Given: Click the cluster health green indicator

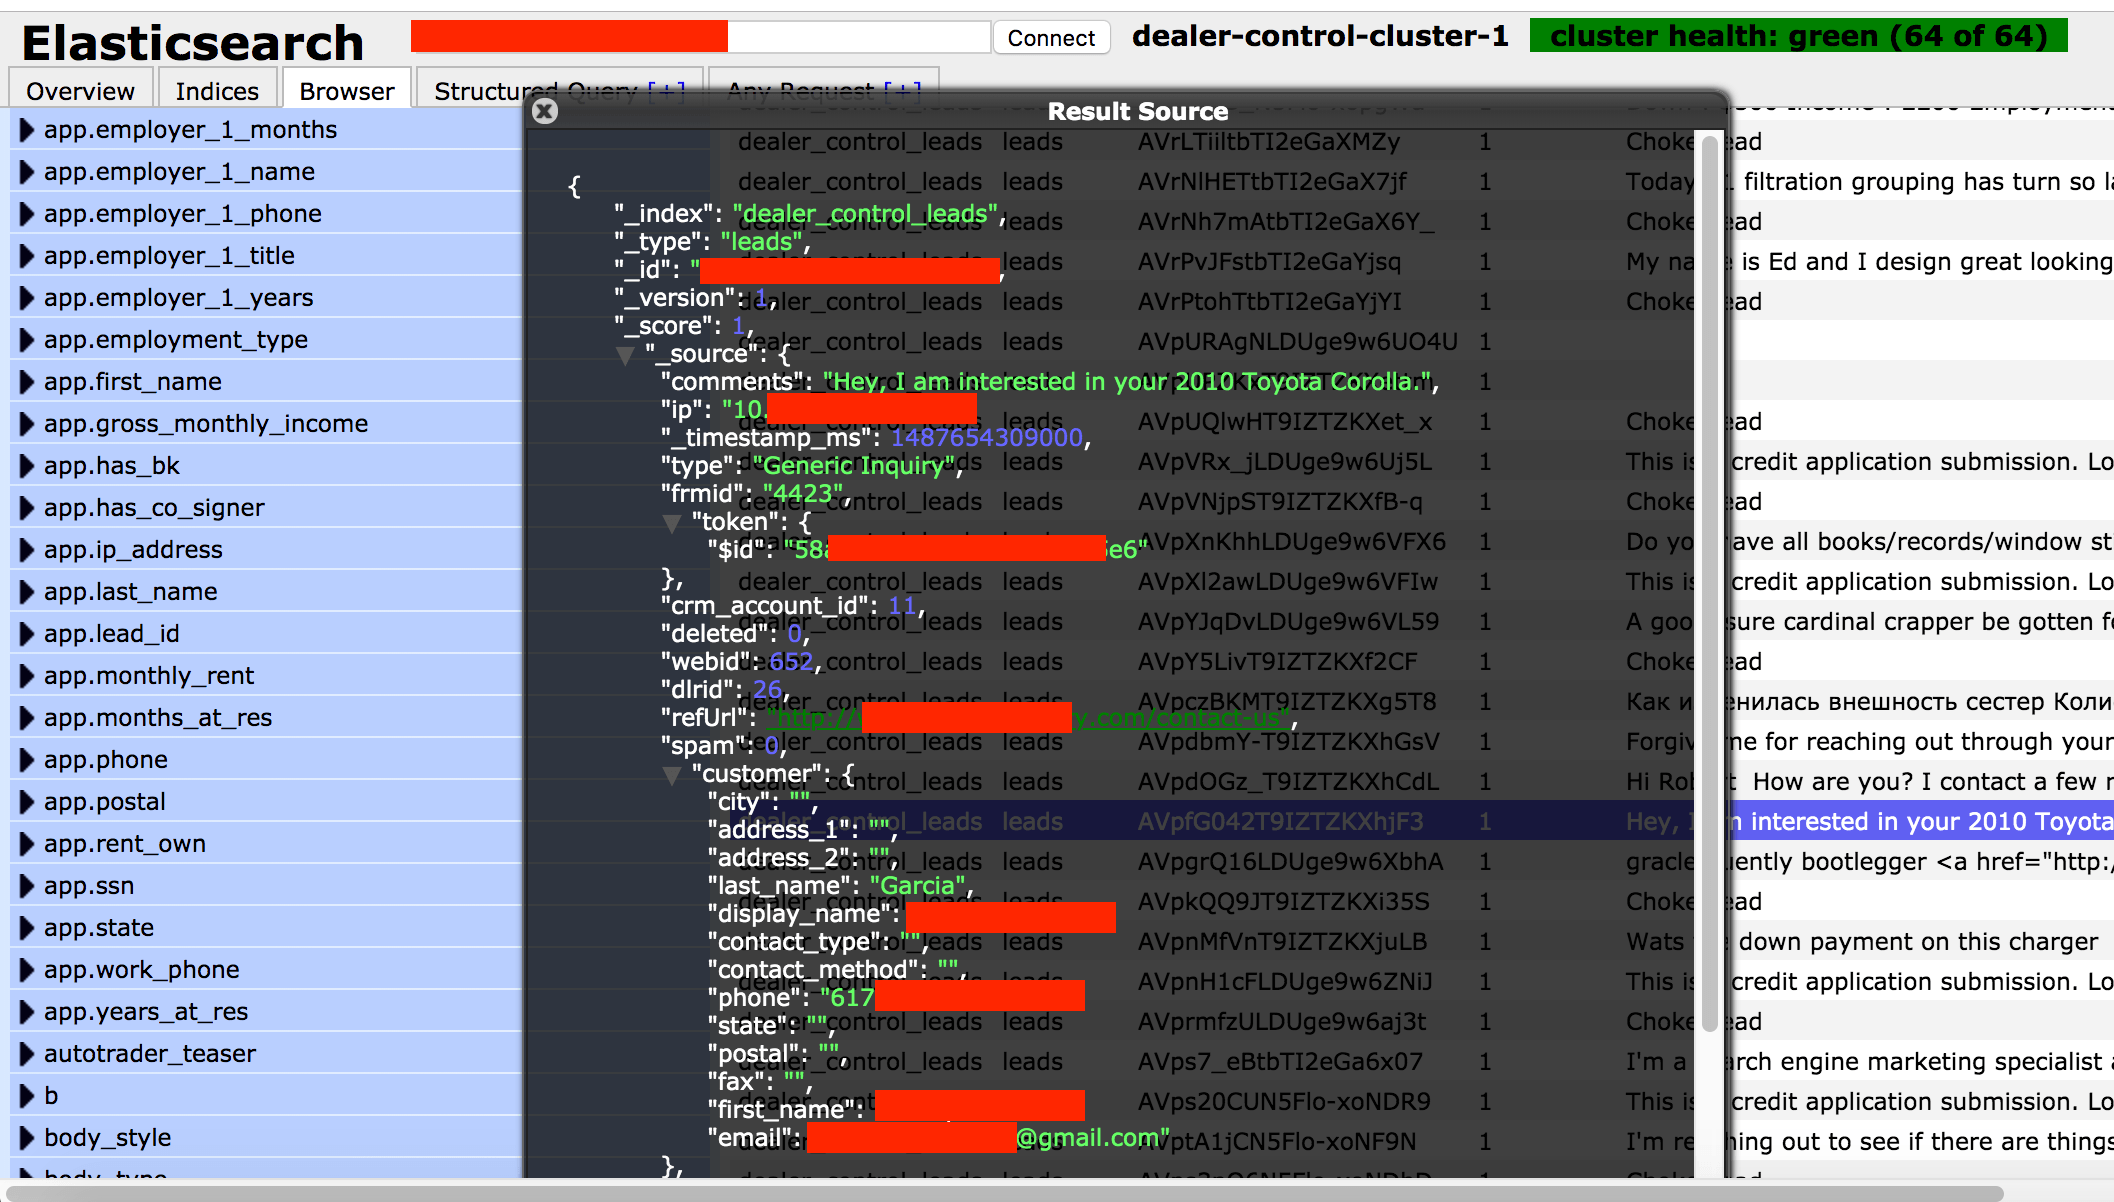Looking at the screenshot, I should click(1798, 36).
